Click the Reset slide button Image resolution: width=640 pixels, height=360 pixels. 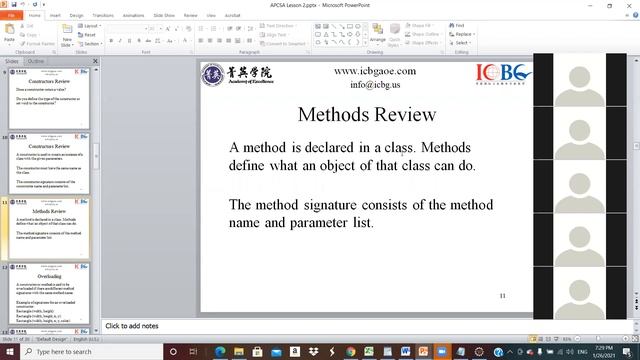(87, 35)
